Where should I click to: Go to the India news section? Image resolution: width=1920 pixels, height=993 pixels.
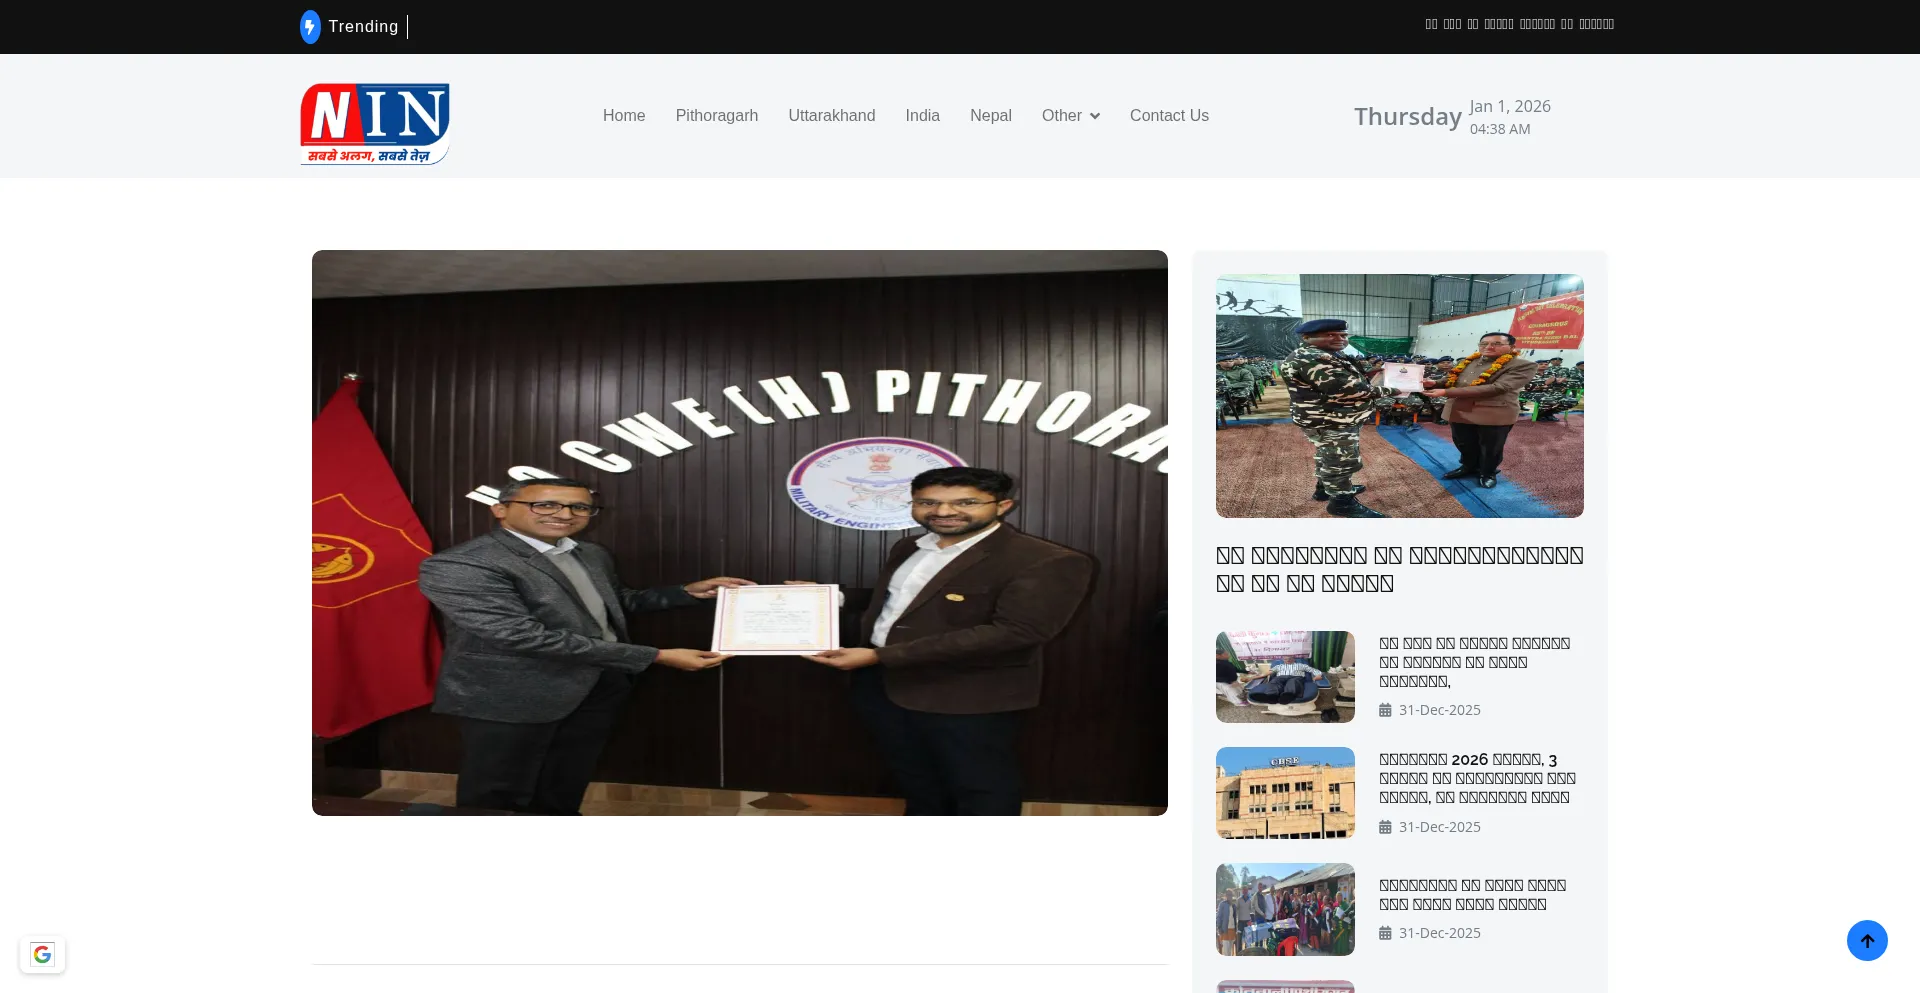click(922, 115)
